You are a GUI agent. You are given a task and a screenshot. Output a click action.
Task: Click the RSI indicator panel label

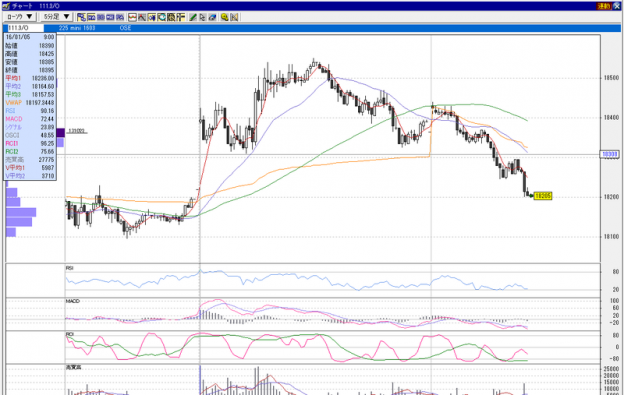[x=69, y=268]
